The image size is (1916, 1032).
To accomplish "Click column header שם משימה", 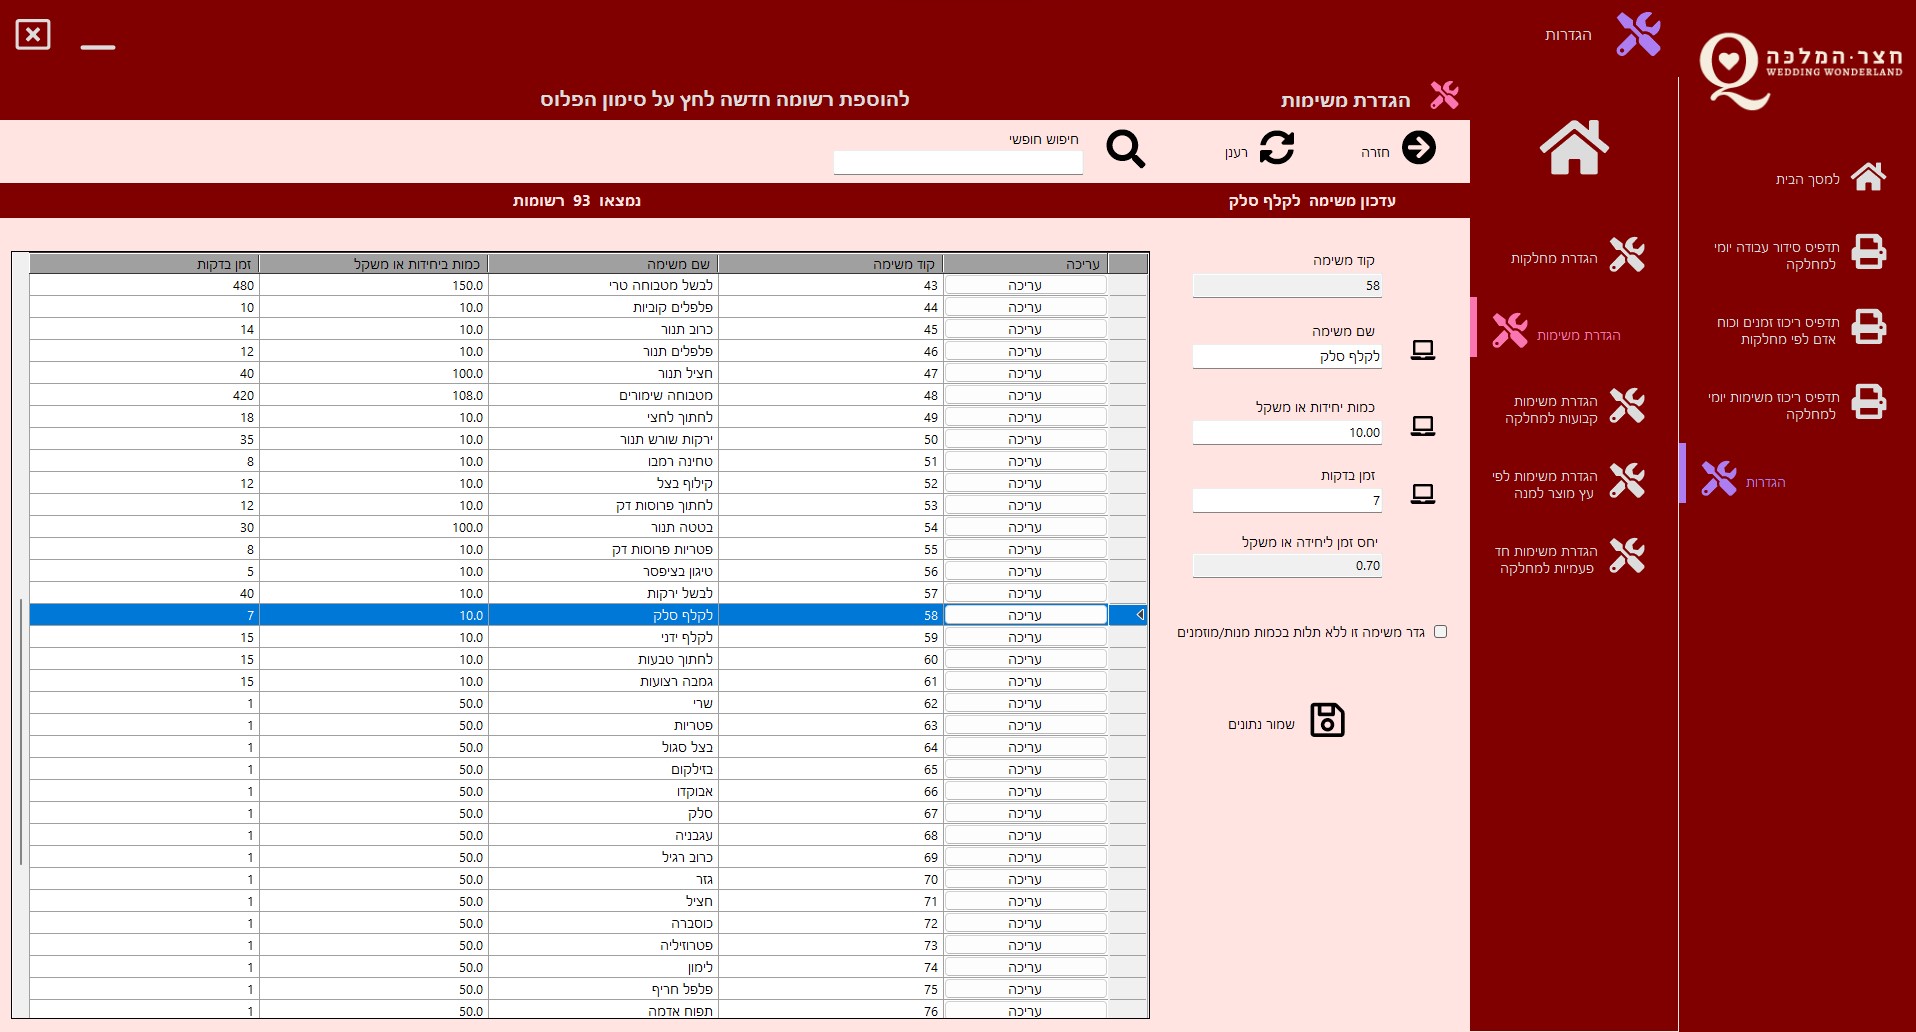I will point(603,264).
